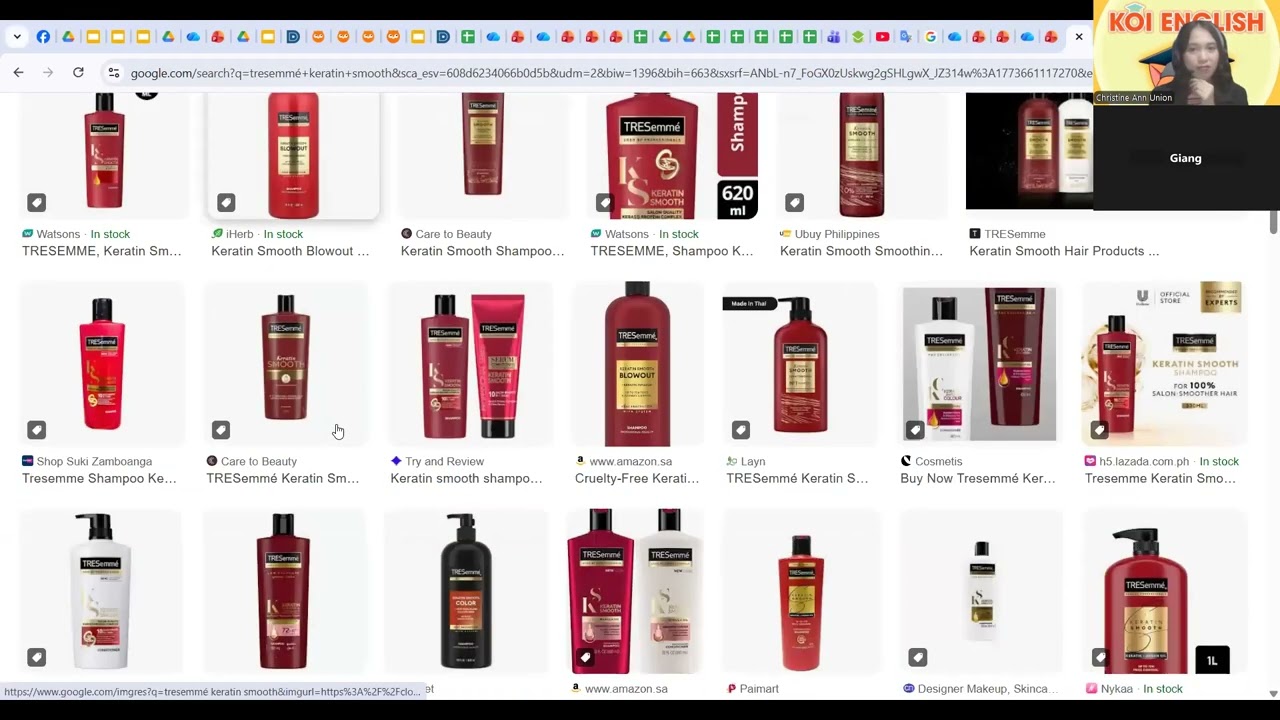Select the lazada Keratin Smooth ad thumbnail
1280x720 pixels.
click(1165, 364)
